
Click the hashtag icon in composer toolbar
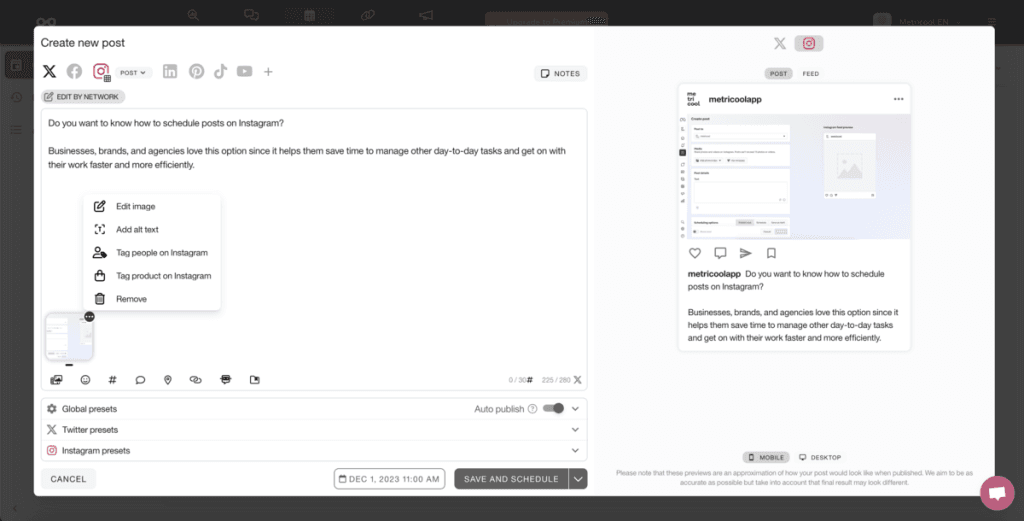click(112, 380)
